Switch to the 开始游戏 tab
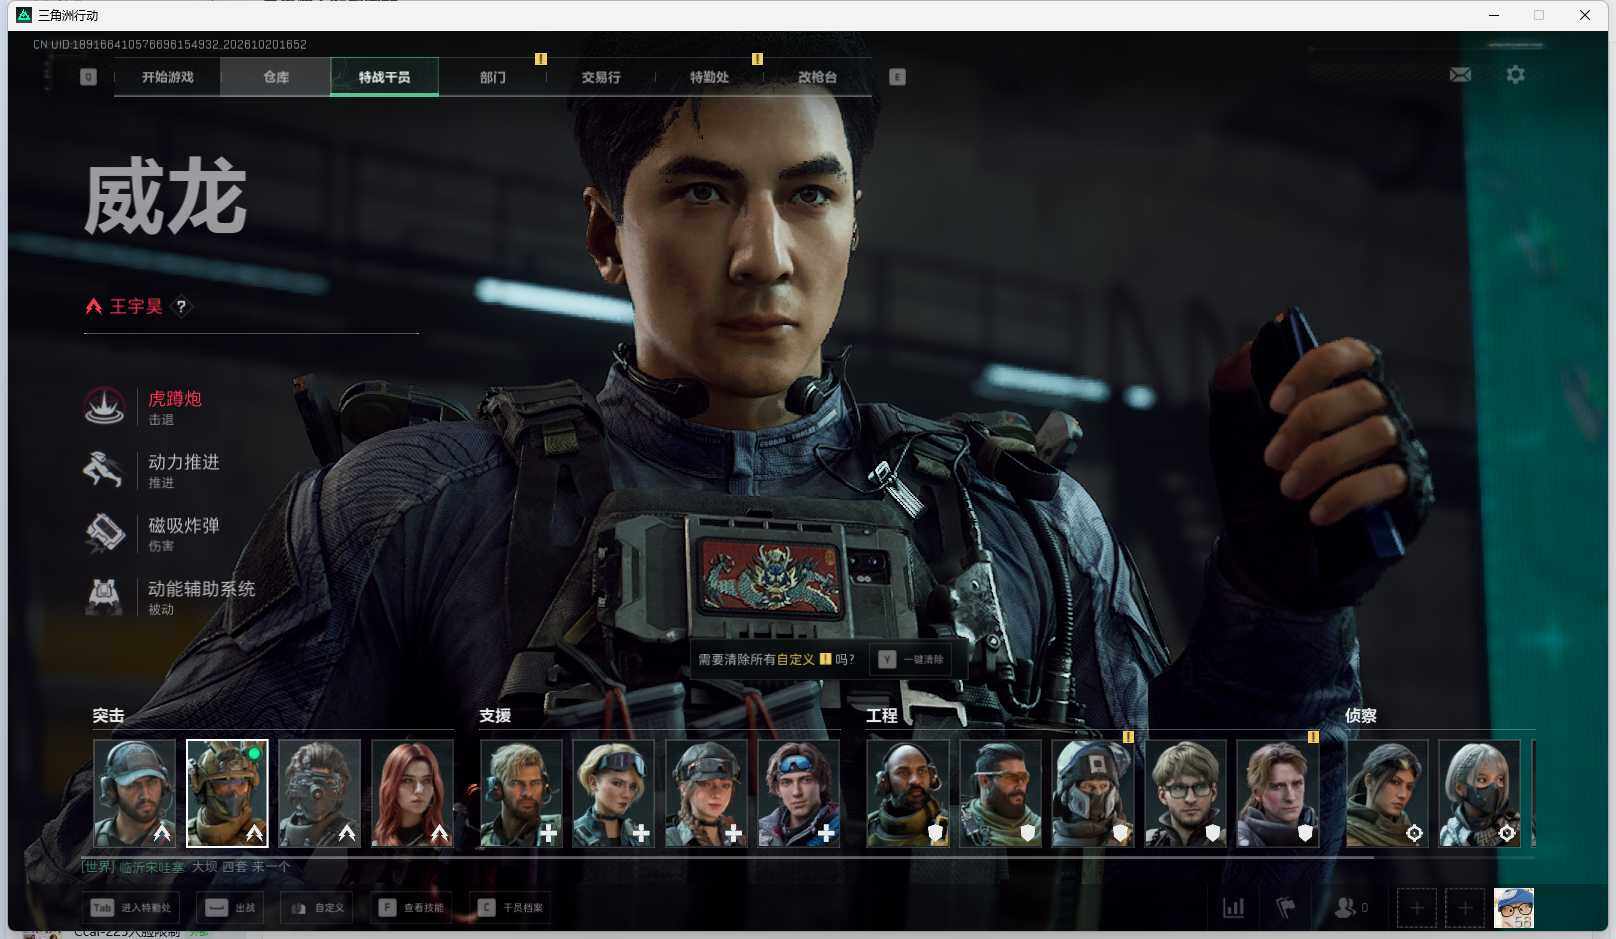The width and height of the screenshot is (1616, 939). tap(167, 77)
